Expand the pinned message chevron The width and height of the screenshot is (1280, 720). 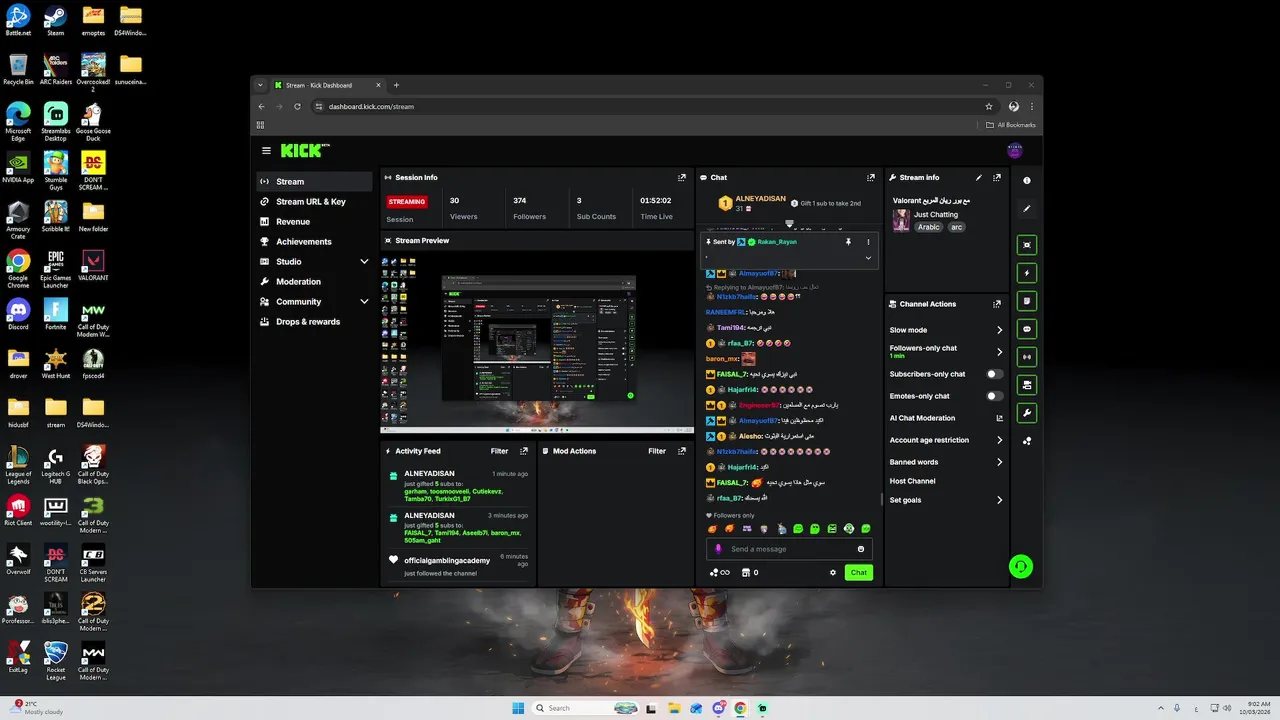tap(868, 258)
